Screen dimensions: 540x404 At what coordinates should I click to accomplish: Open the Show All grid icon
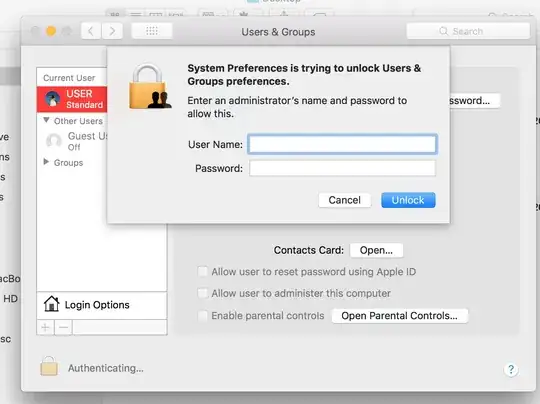click(x=152, y=31)
